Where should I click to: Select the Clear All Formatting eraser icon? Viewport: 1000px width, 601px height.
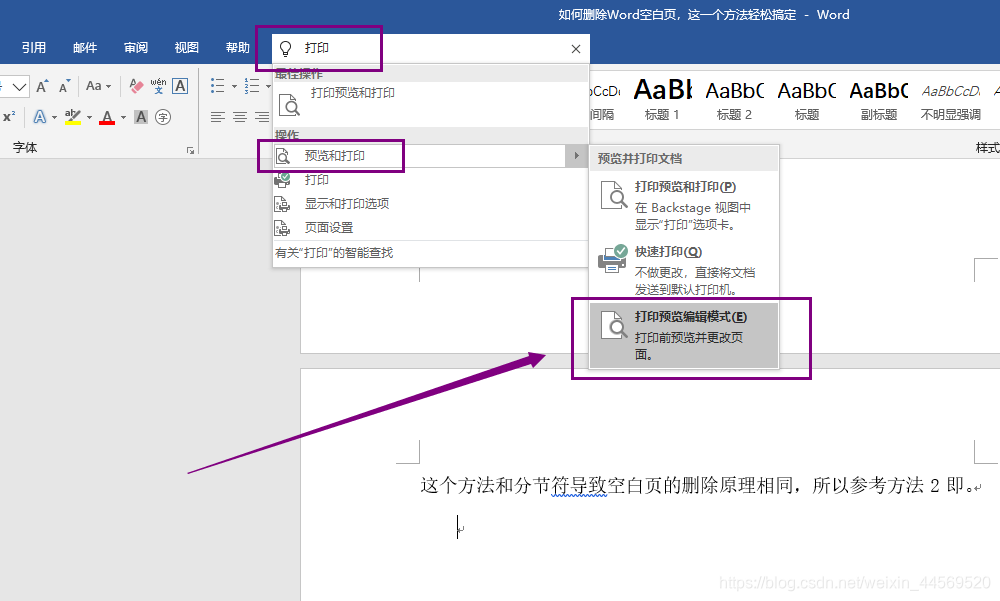135,85
